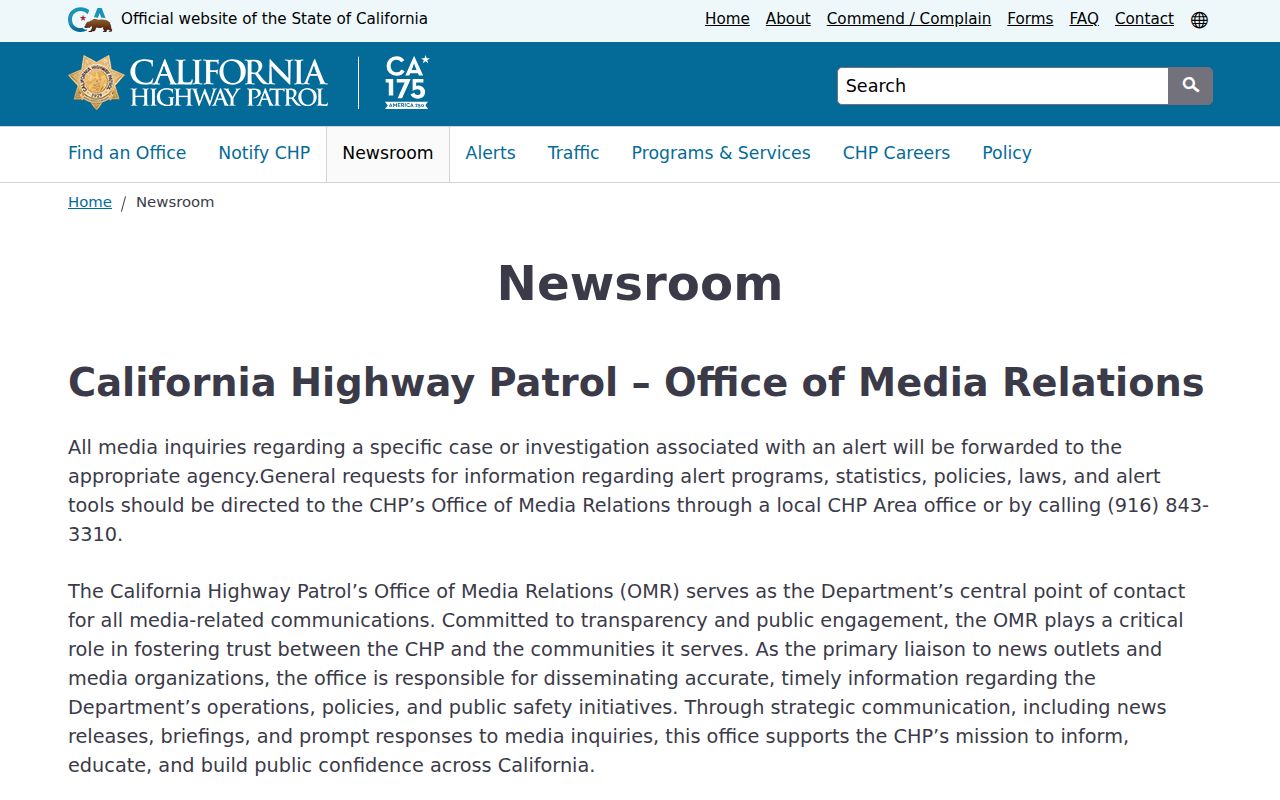Focus the Search input field
Image resolution: width=1280 pixels, height=800 pixels.
pos(1003,86)
